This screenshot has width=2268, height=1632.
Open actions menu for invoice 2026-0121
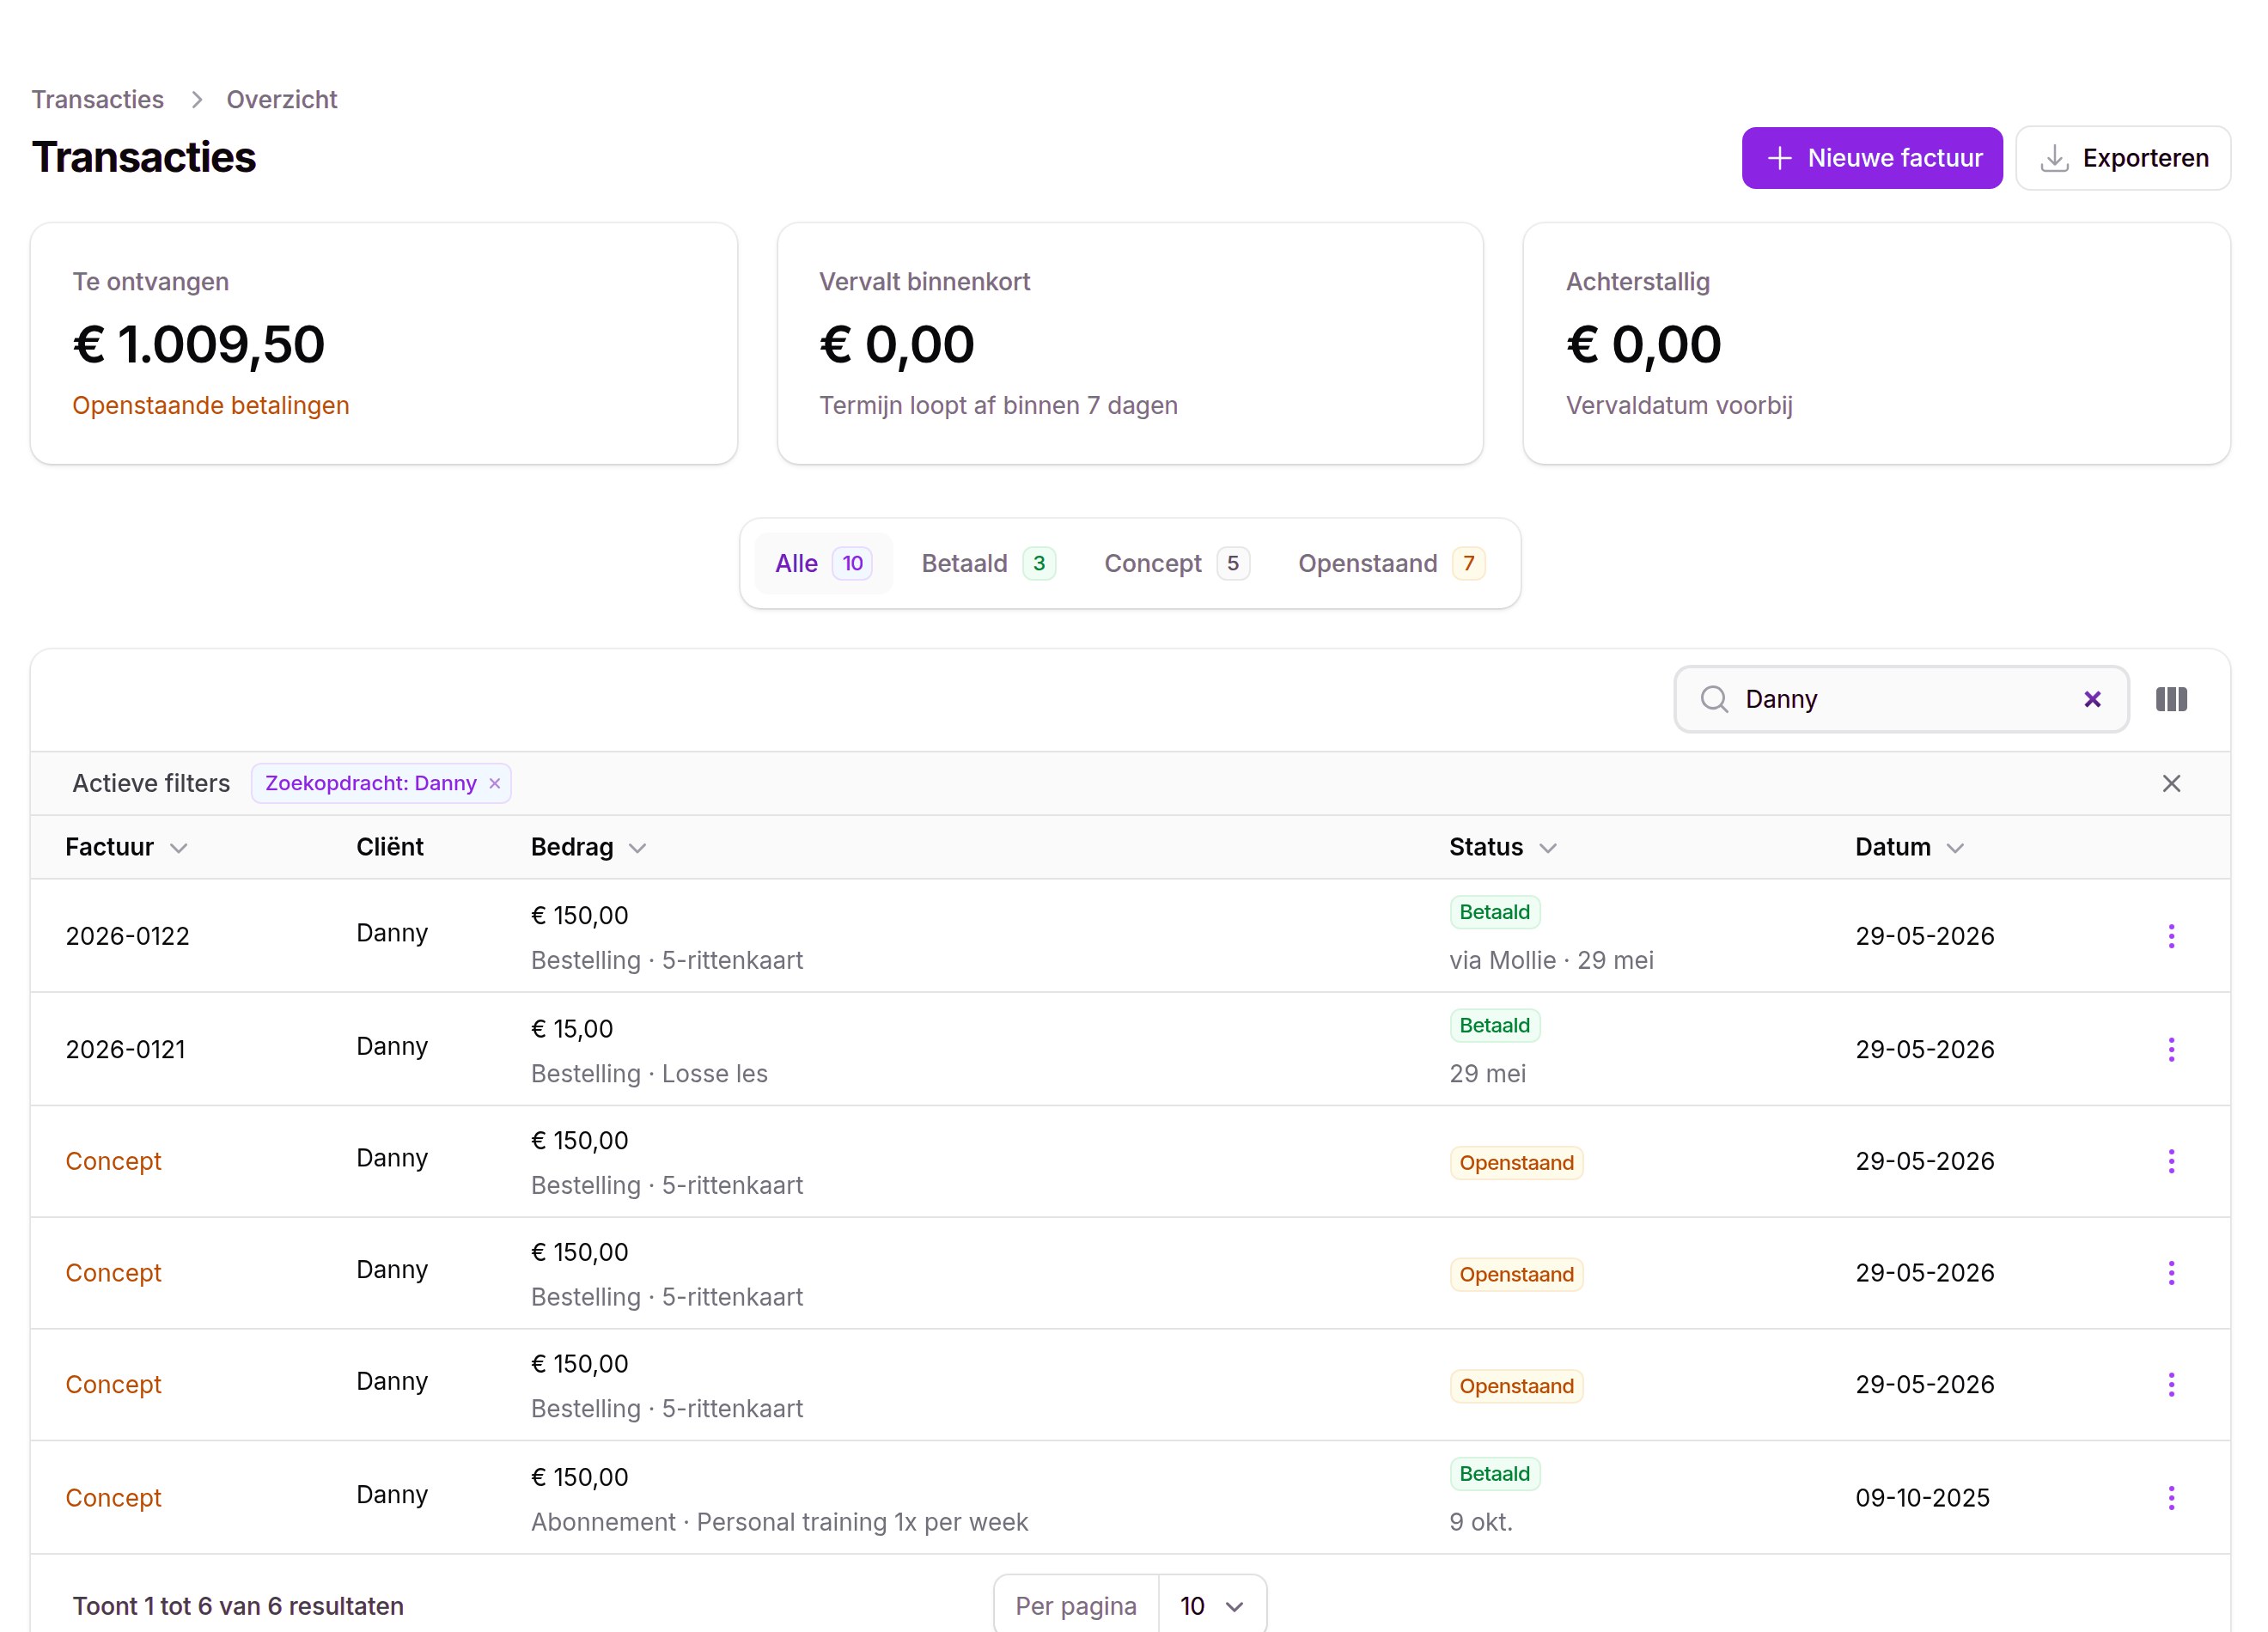(x=2170, y=1049)
